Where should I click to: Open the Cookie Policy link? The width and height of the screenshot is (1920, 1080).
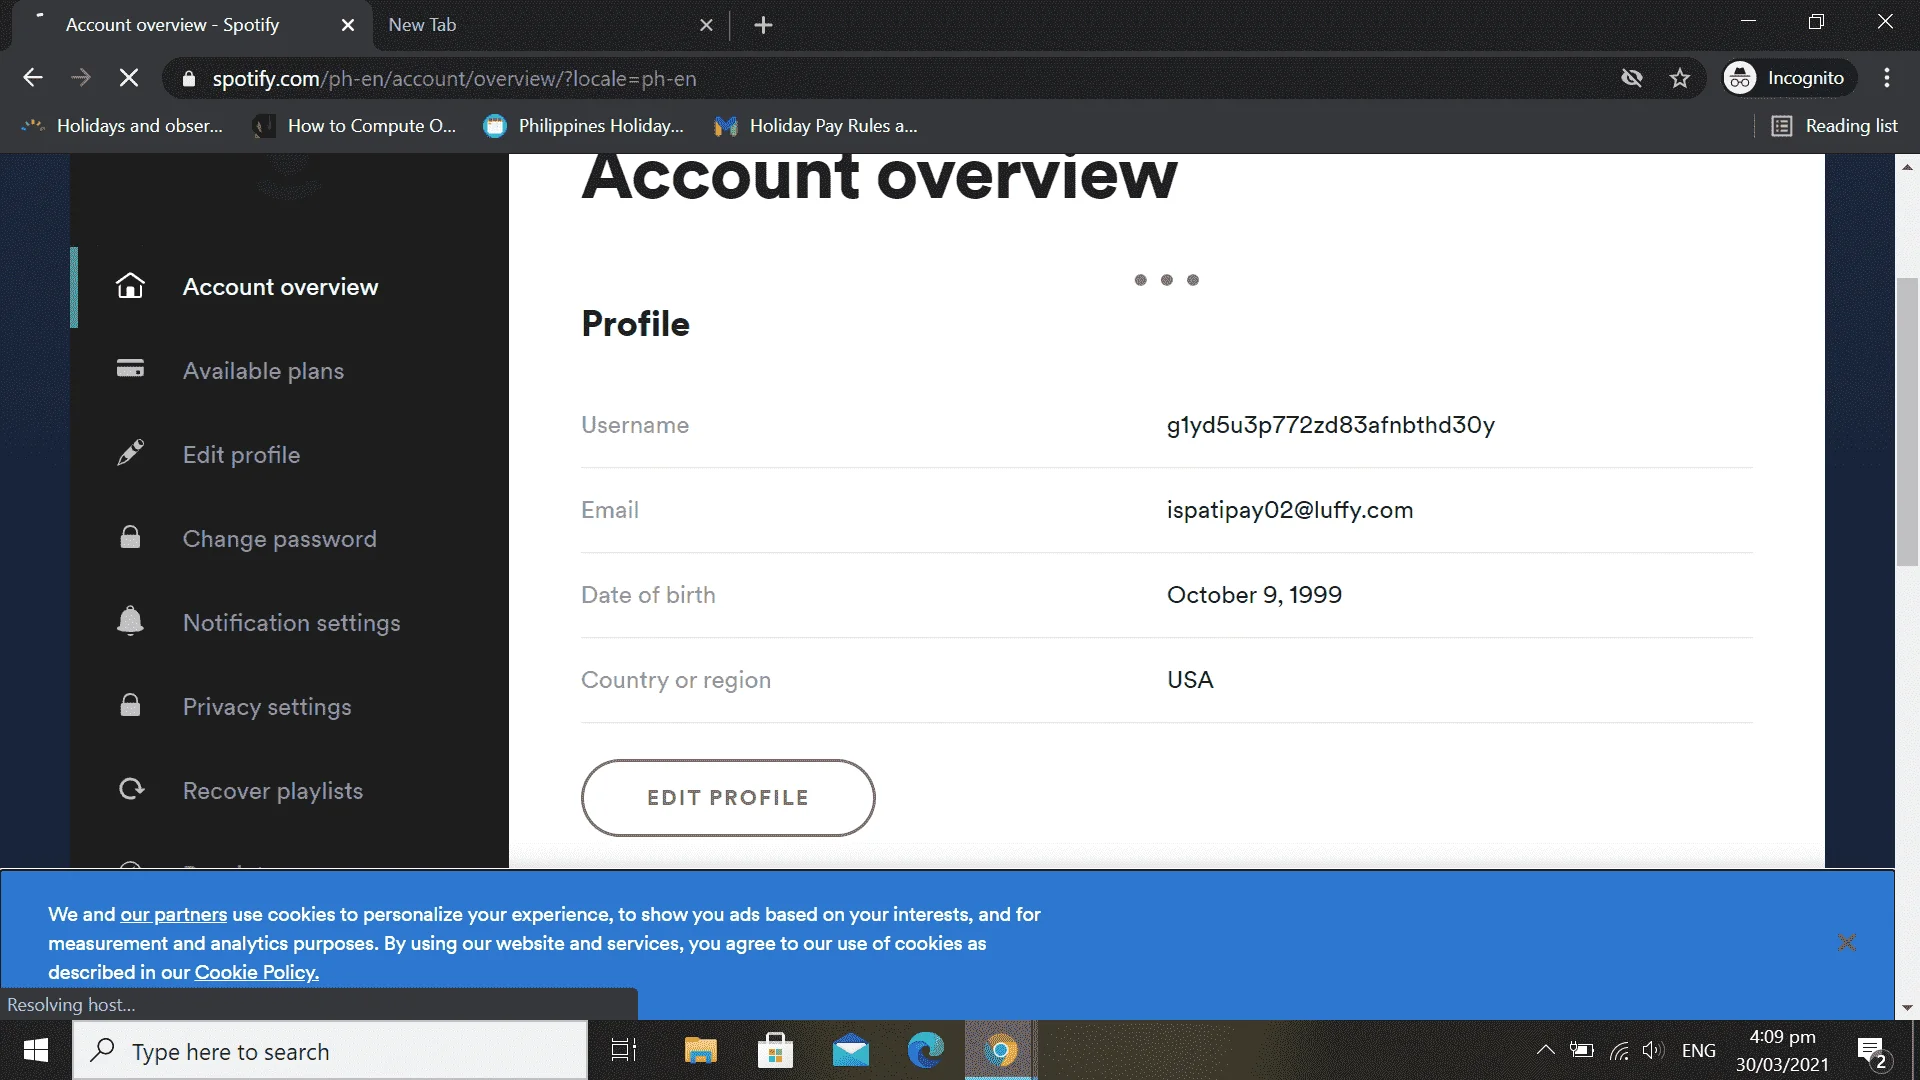pyautogui.click(x=256, y=972)
